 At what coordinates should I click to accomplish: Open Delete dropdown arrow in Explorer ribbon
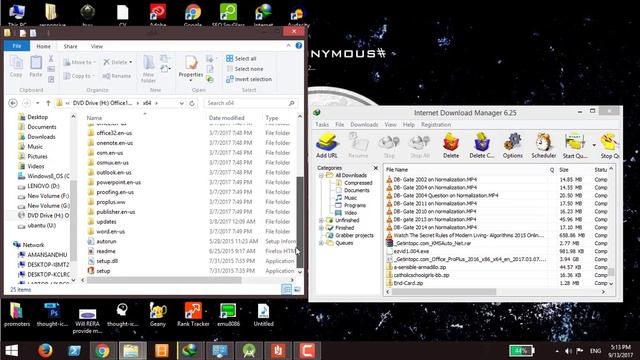pos(131,62)
